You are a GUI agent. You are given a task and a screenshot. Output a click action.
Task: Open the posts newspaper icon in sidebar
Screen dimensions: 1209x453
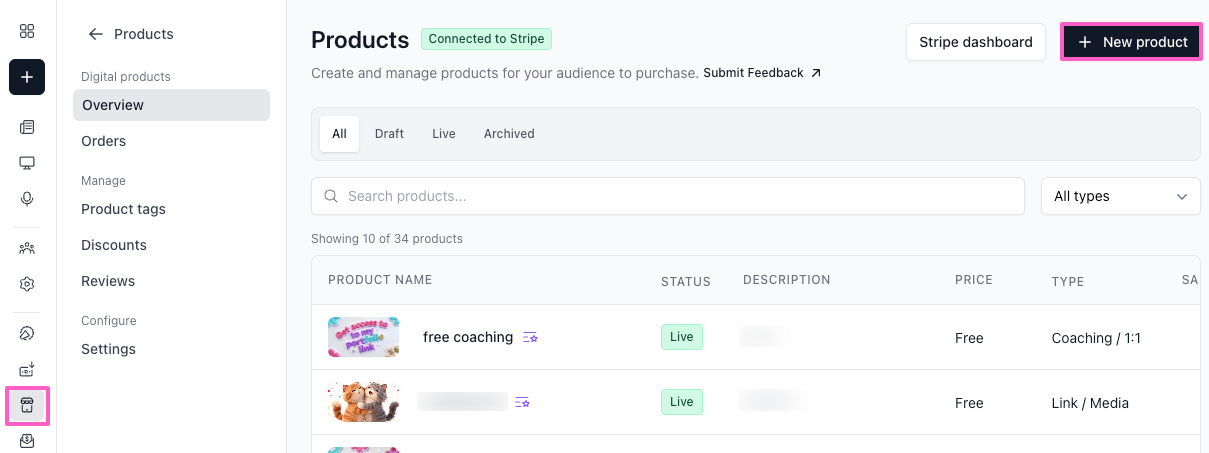point(27,127)
